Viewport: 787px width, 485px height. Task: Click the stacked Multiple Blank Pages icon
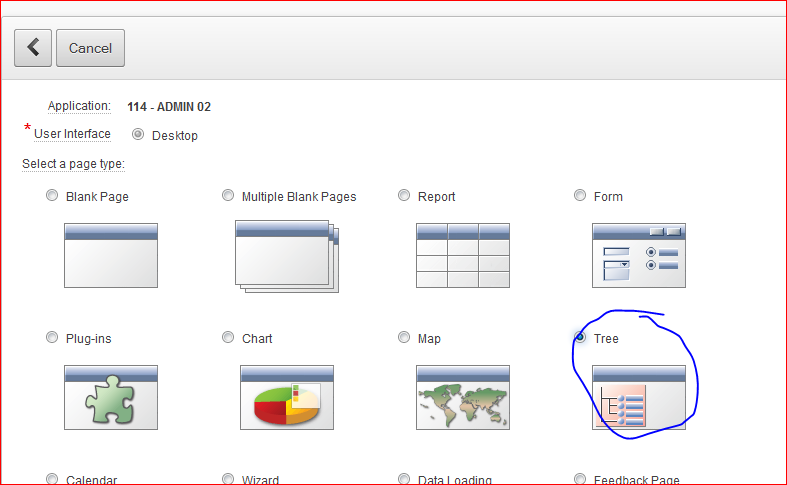(x=287, y=256)
